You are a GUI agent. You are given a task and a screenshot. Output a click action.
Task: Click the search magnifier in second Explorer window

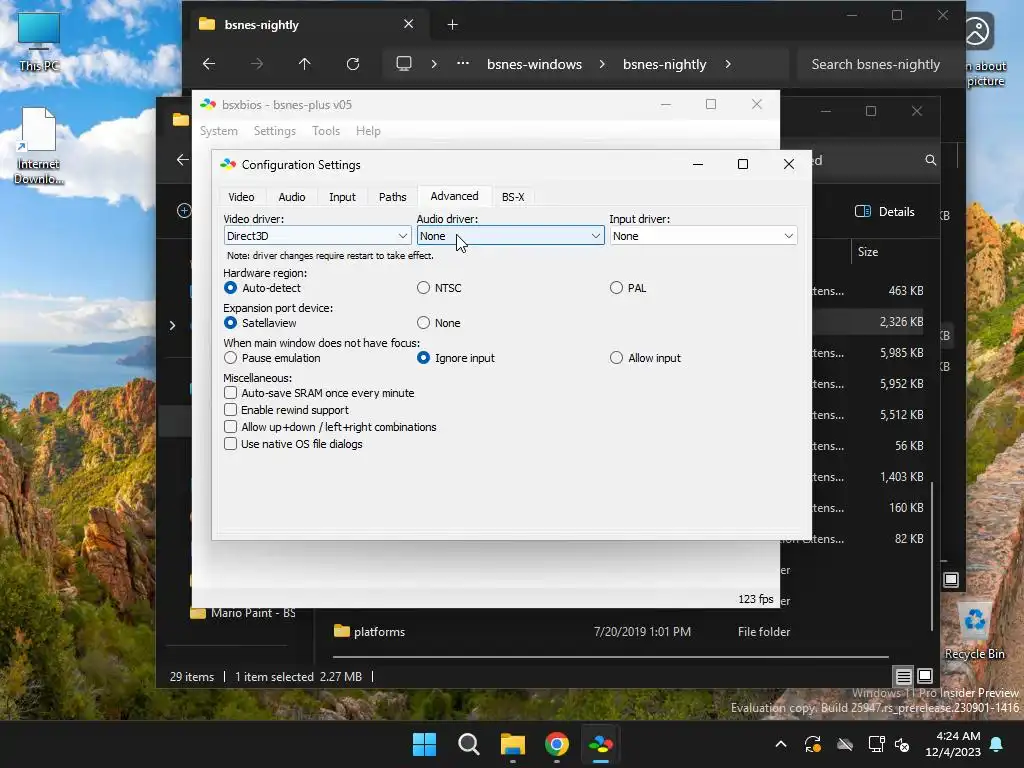pyautogui.click(x=930, y=160)
